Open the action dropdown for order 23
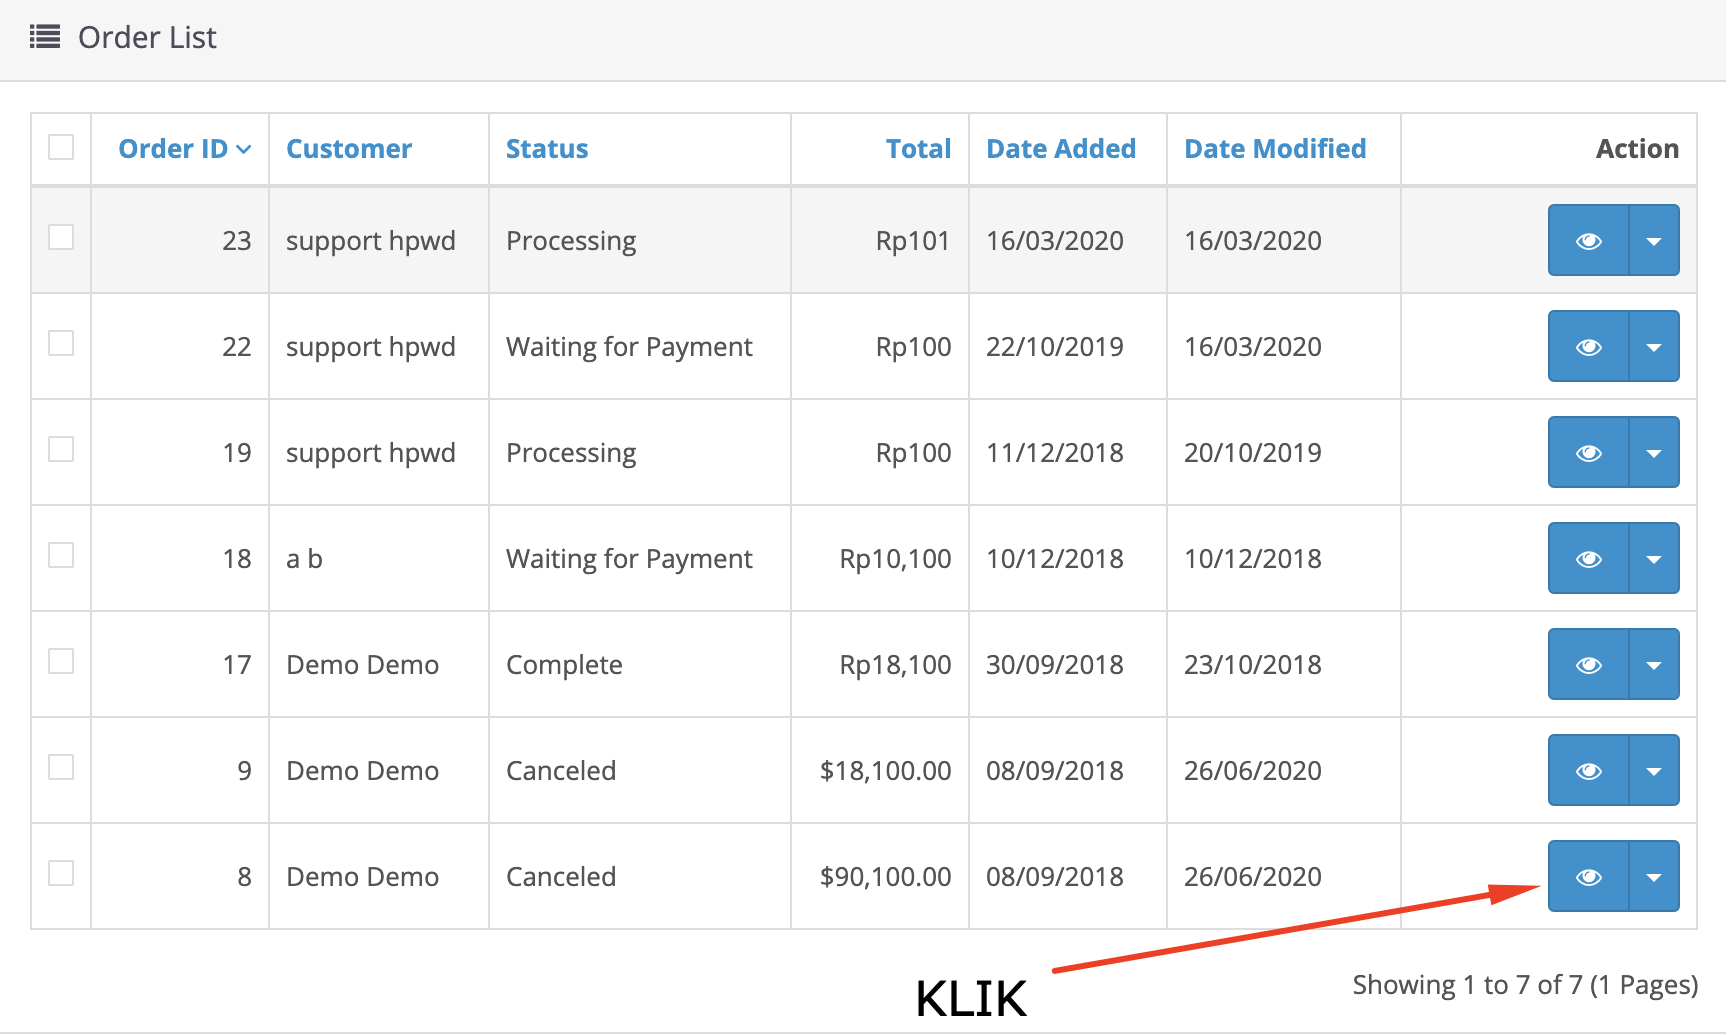Screen dimensions: 1726x1034 pyautogui.click(x=1654, y=241)
